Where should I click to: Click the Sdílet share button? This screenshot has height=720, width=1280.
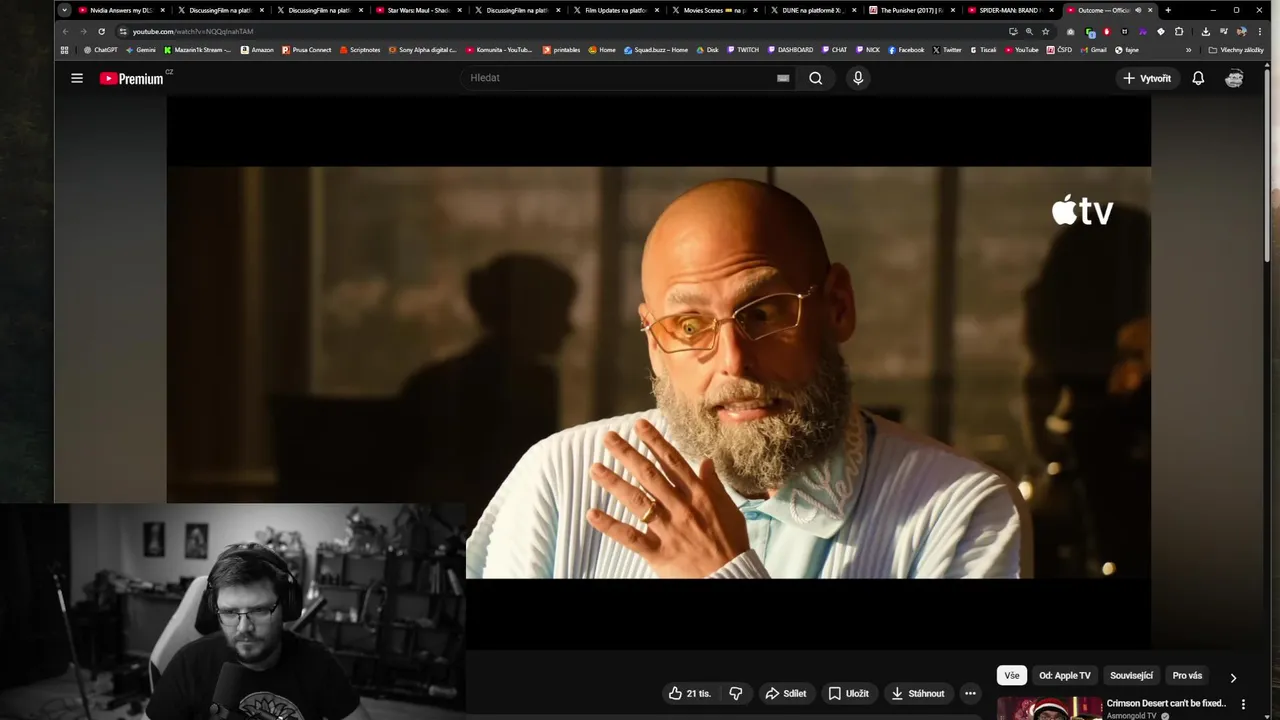[786, 693]
